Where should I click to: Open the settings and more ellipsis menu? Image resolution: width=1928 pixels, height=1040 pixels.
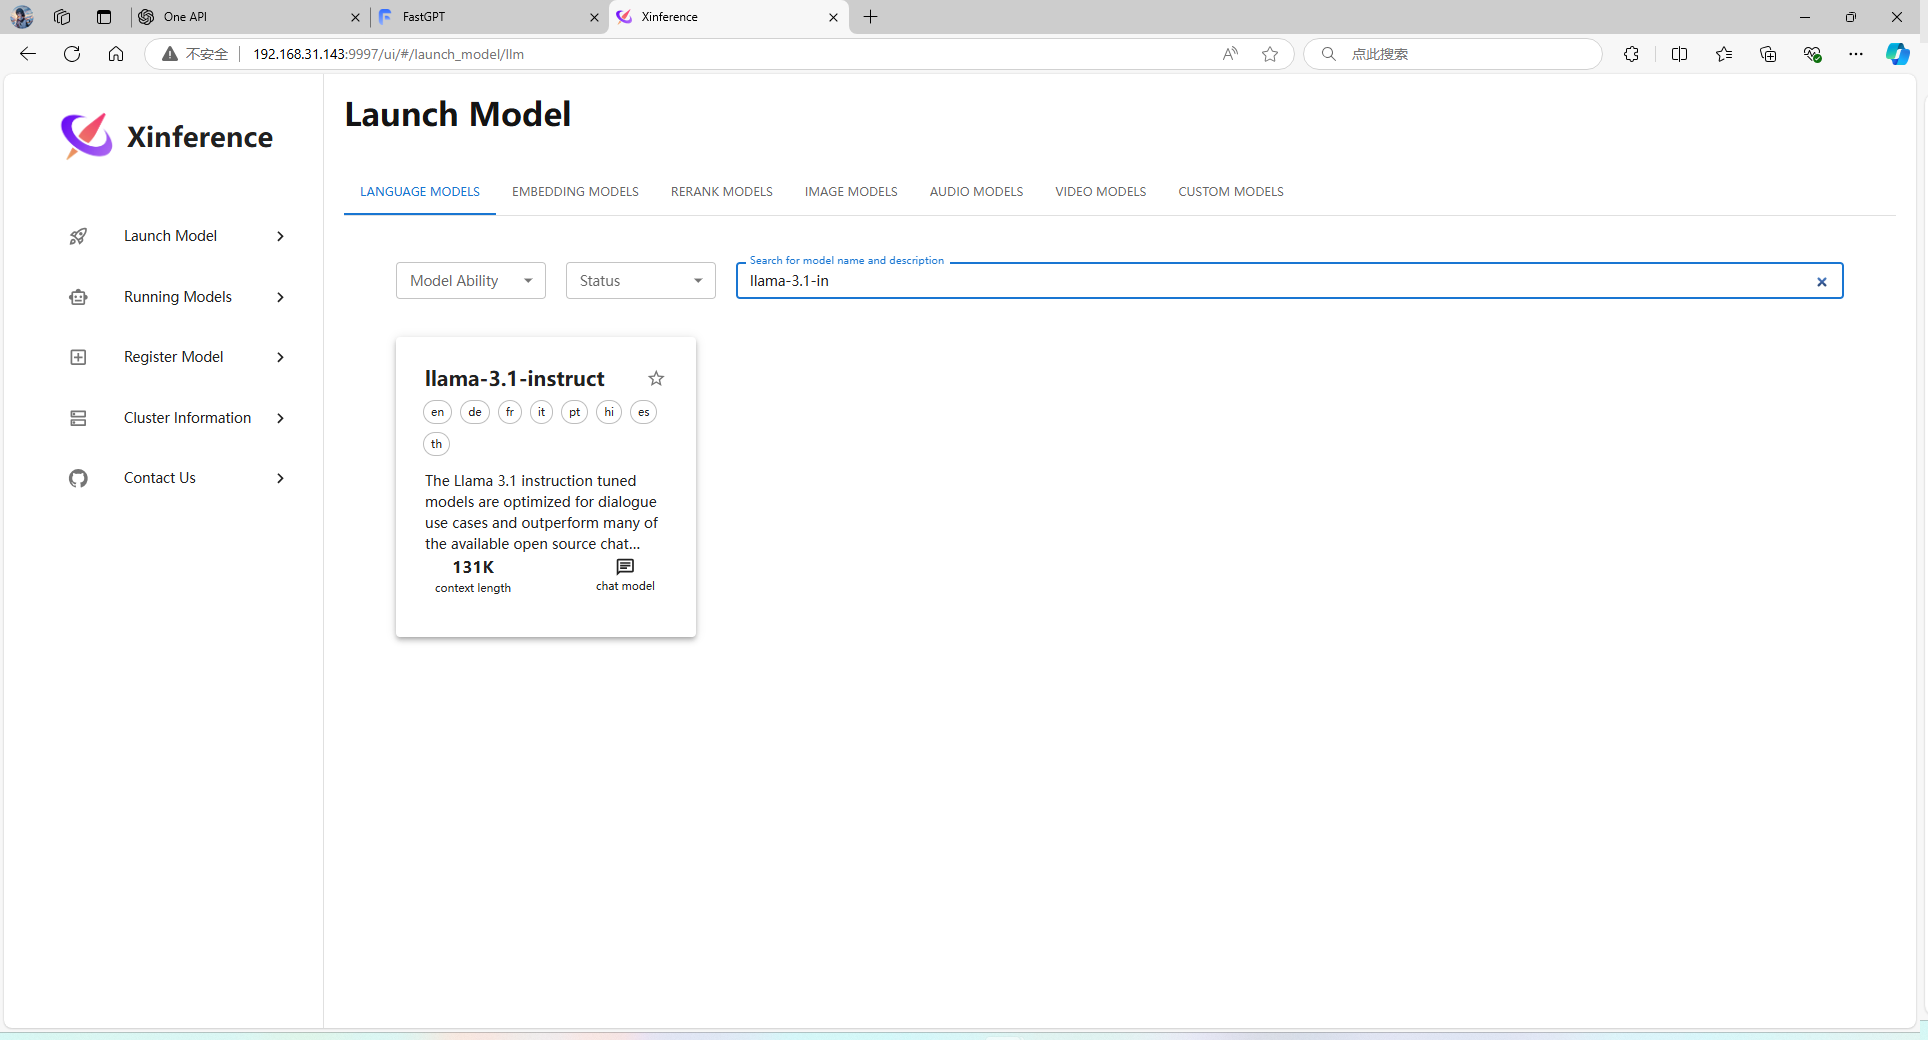point(1856,54)
